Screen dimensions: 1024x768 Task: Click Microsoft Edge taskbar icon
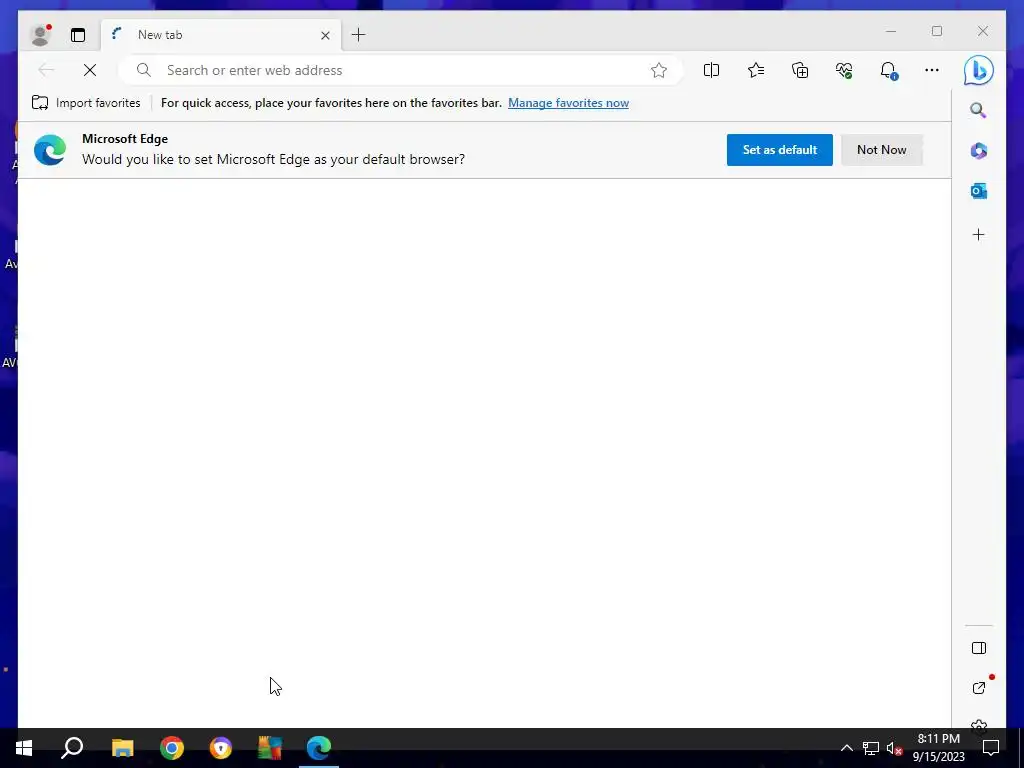tap(319, 748)
